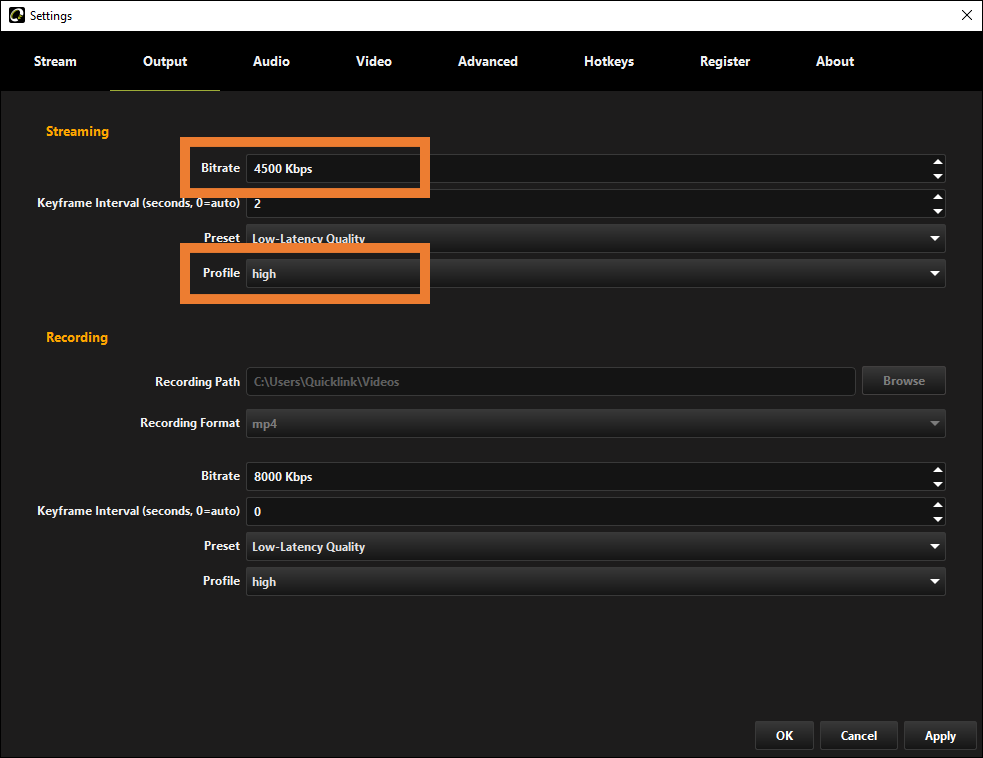Confirm settings with the OK button
The image size is (983, 758).
click(x=784, y=735)
